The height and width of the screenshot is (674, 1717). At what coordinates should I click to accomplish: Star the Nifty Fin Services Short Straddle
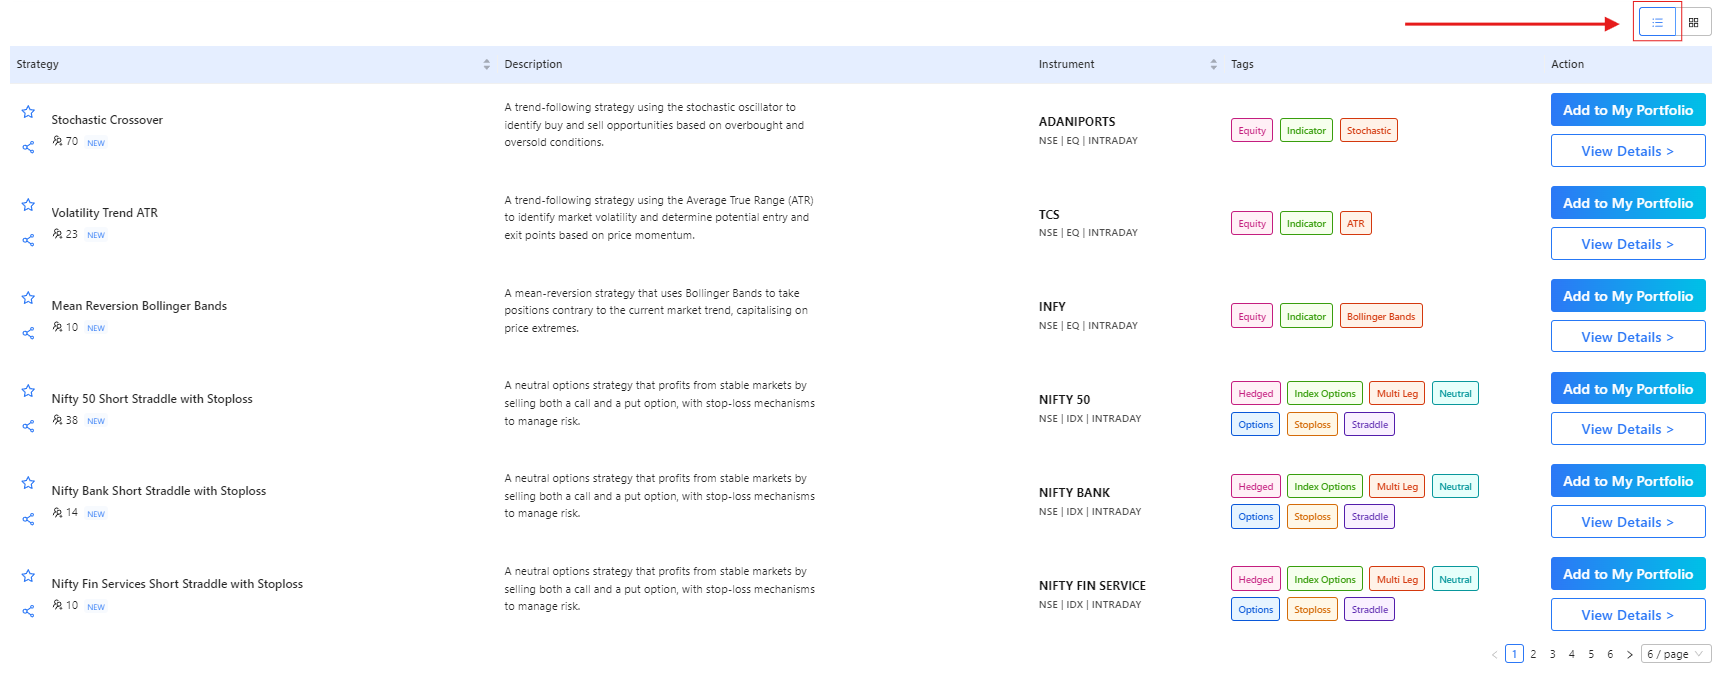[x=28, y=576]
